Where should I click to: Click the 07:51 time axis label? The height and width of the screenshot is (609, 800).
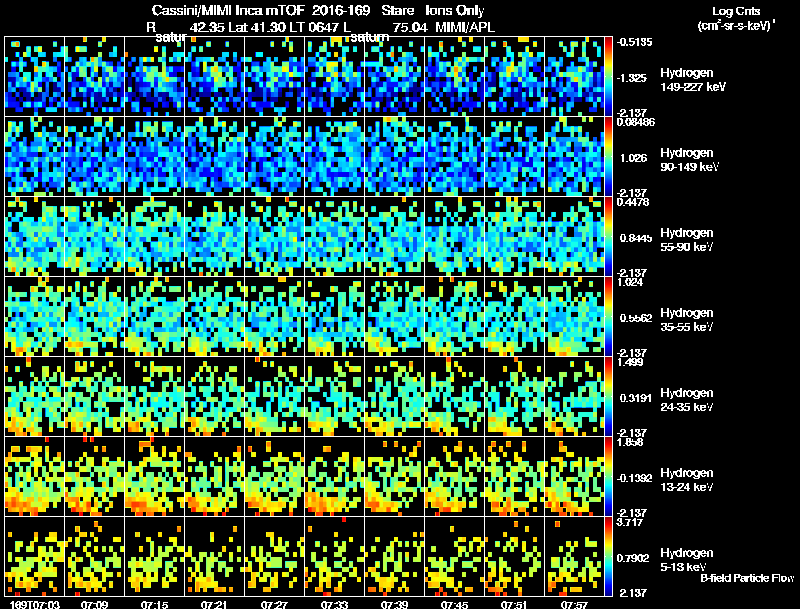pyautogui.click(x=514, y=604)
